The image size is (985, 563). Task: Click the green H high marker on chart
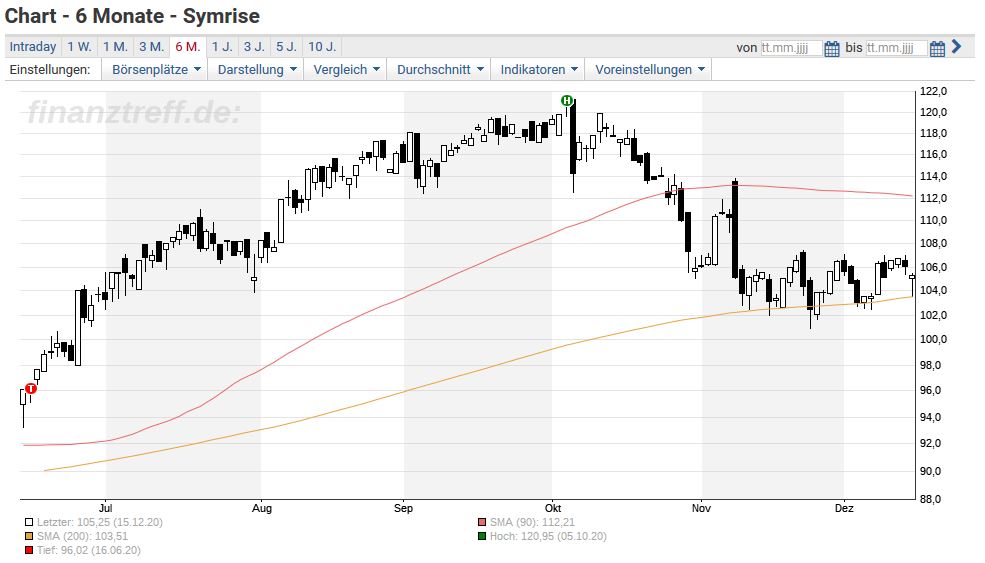(567, 101)
